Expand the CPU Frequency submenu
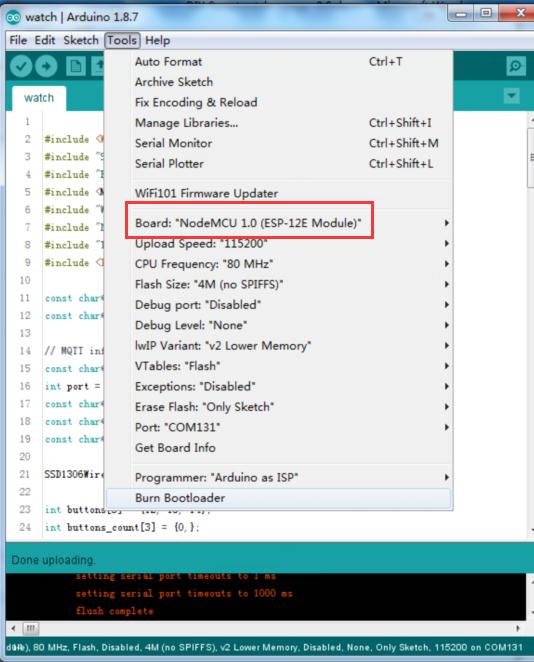 click(279, 264)
